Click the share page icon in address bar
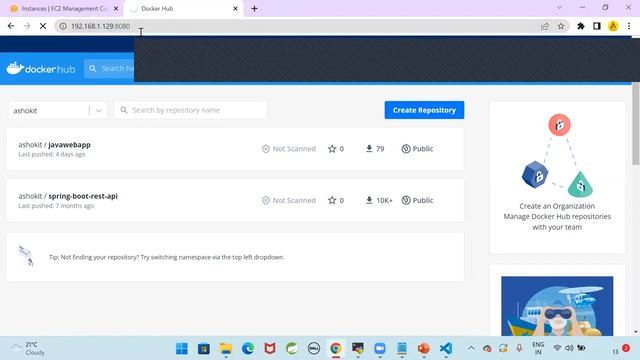 tap(545, 26)
